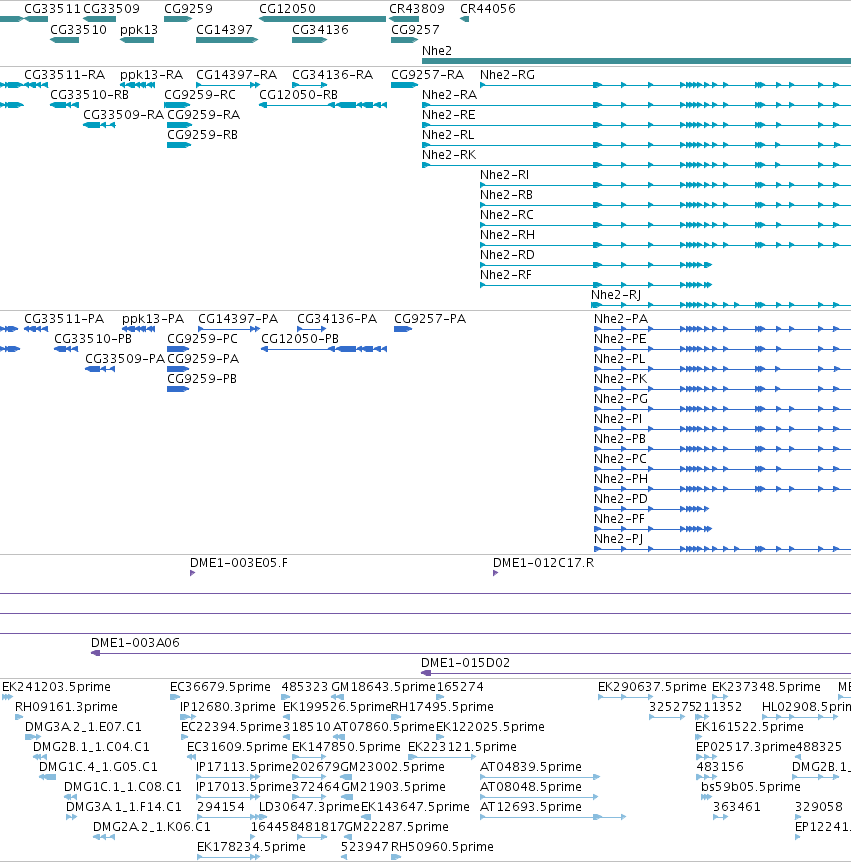Select transcript CG33509-RA
The image size is (851, 862).
coord(124,114)
